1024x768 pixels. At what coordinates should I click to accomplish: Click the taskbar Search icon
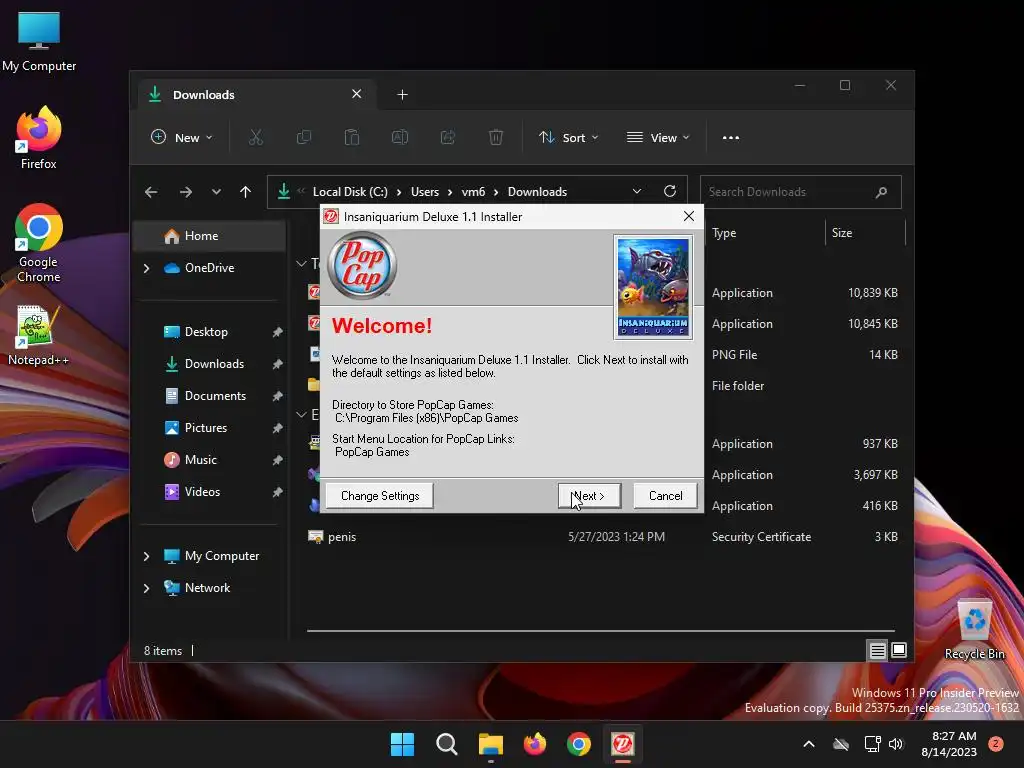(447, 744)
